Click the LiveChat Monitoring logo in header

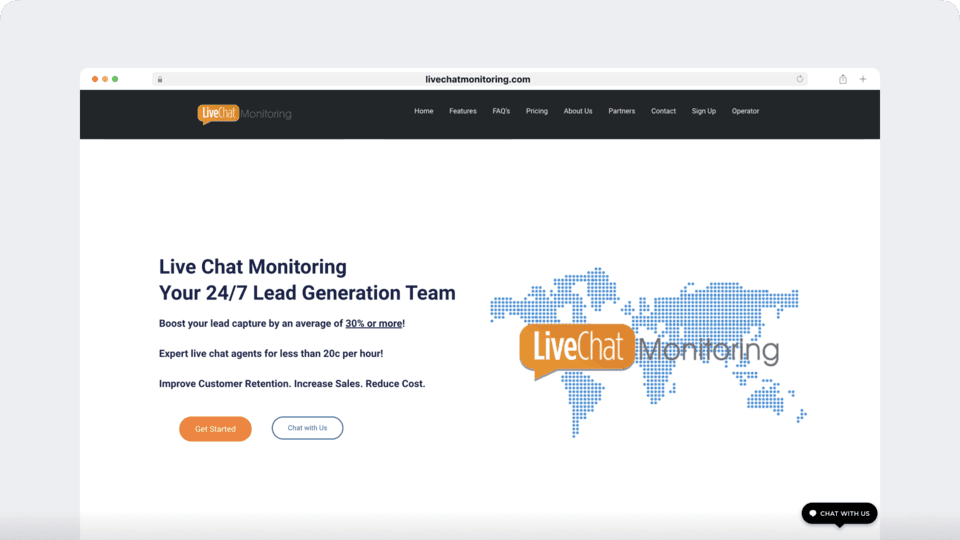(244, 114)
